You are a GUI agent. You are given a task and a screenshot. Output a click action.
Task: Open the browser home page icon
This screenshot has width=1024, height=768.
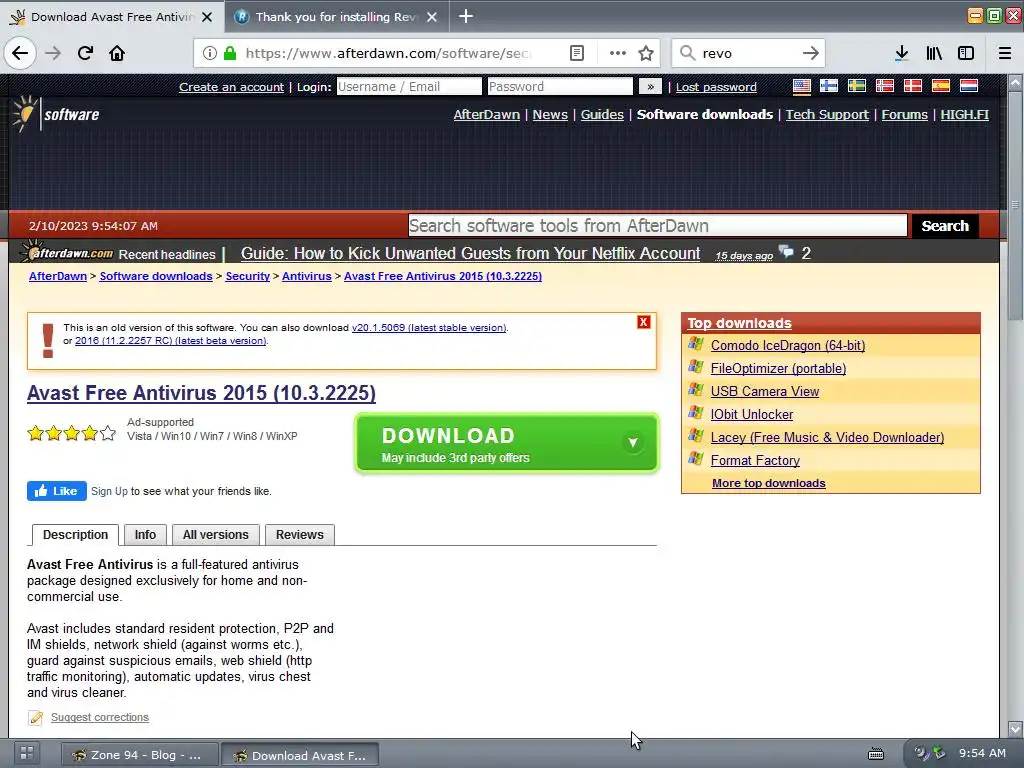pyautogui.click(x=117, y=53)
